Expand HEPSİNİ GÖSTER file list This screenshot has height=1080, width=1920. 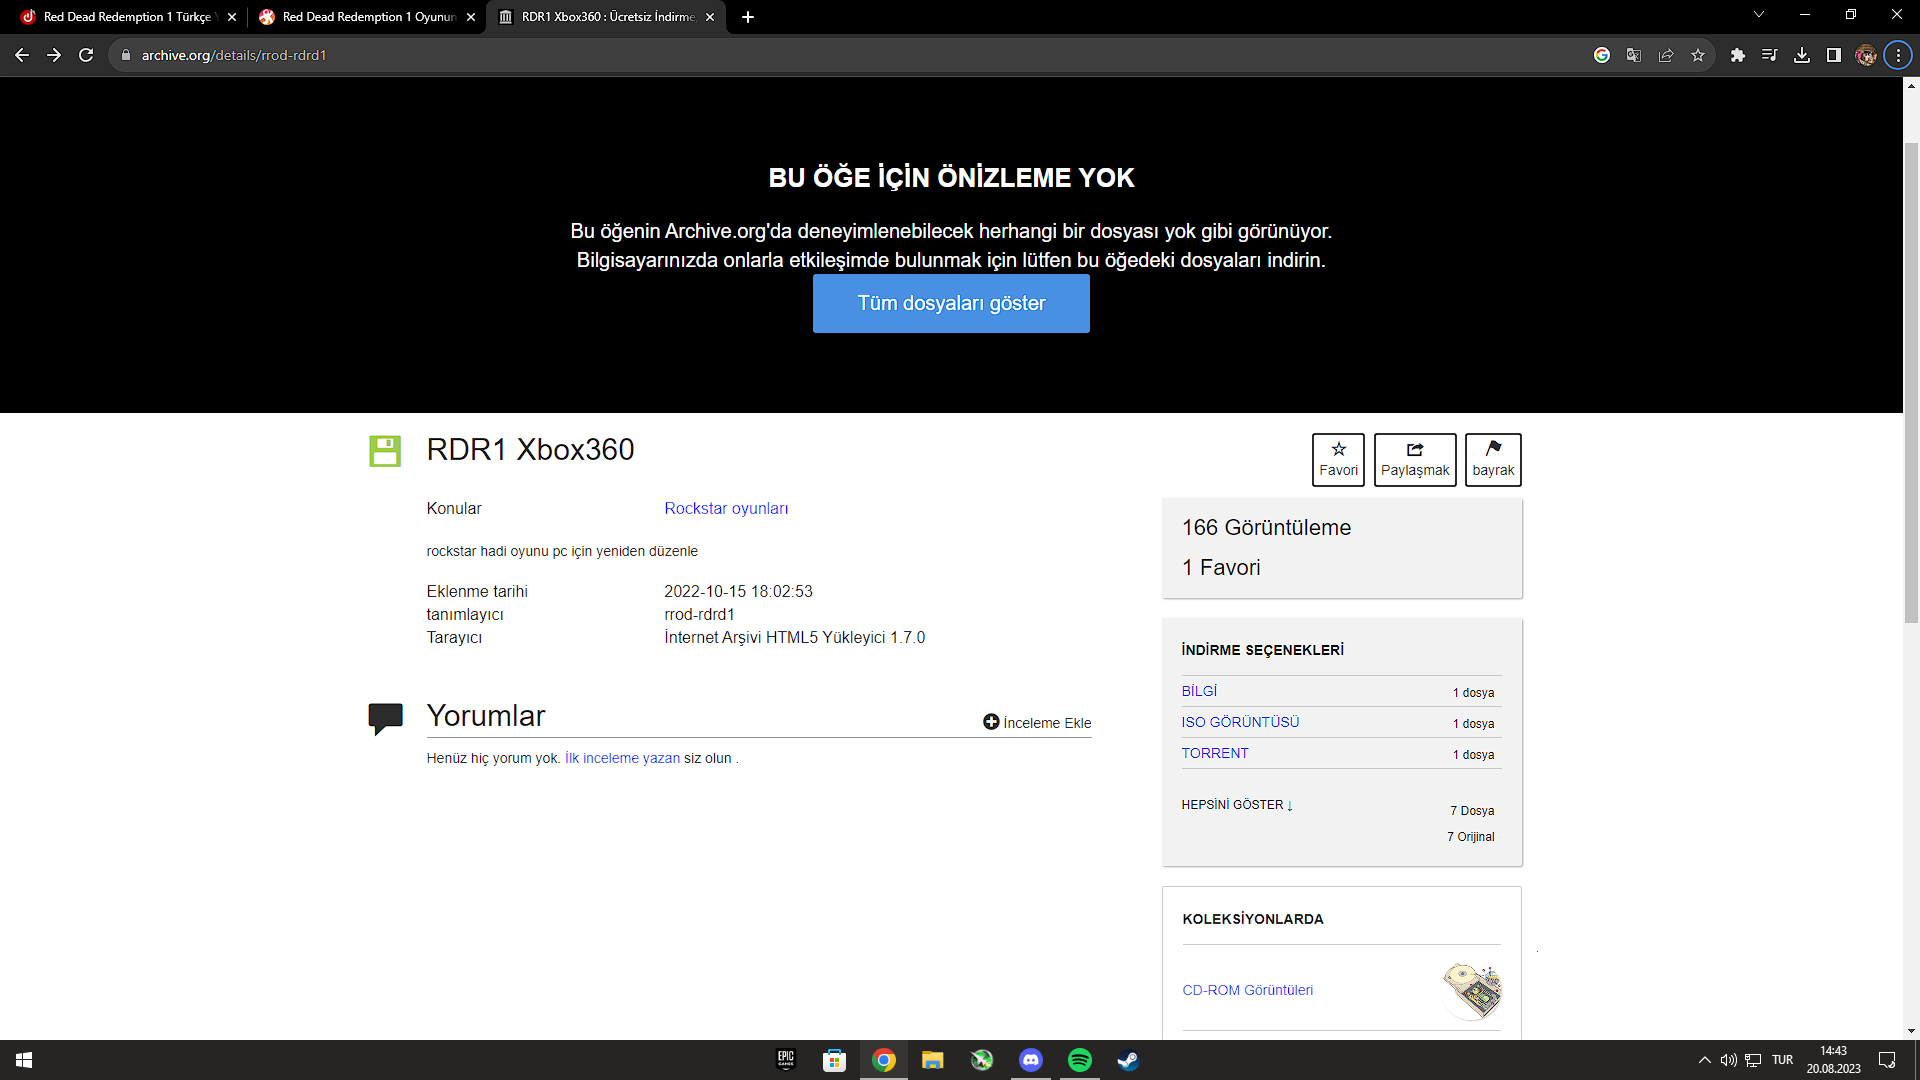point(1237,805)
